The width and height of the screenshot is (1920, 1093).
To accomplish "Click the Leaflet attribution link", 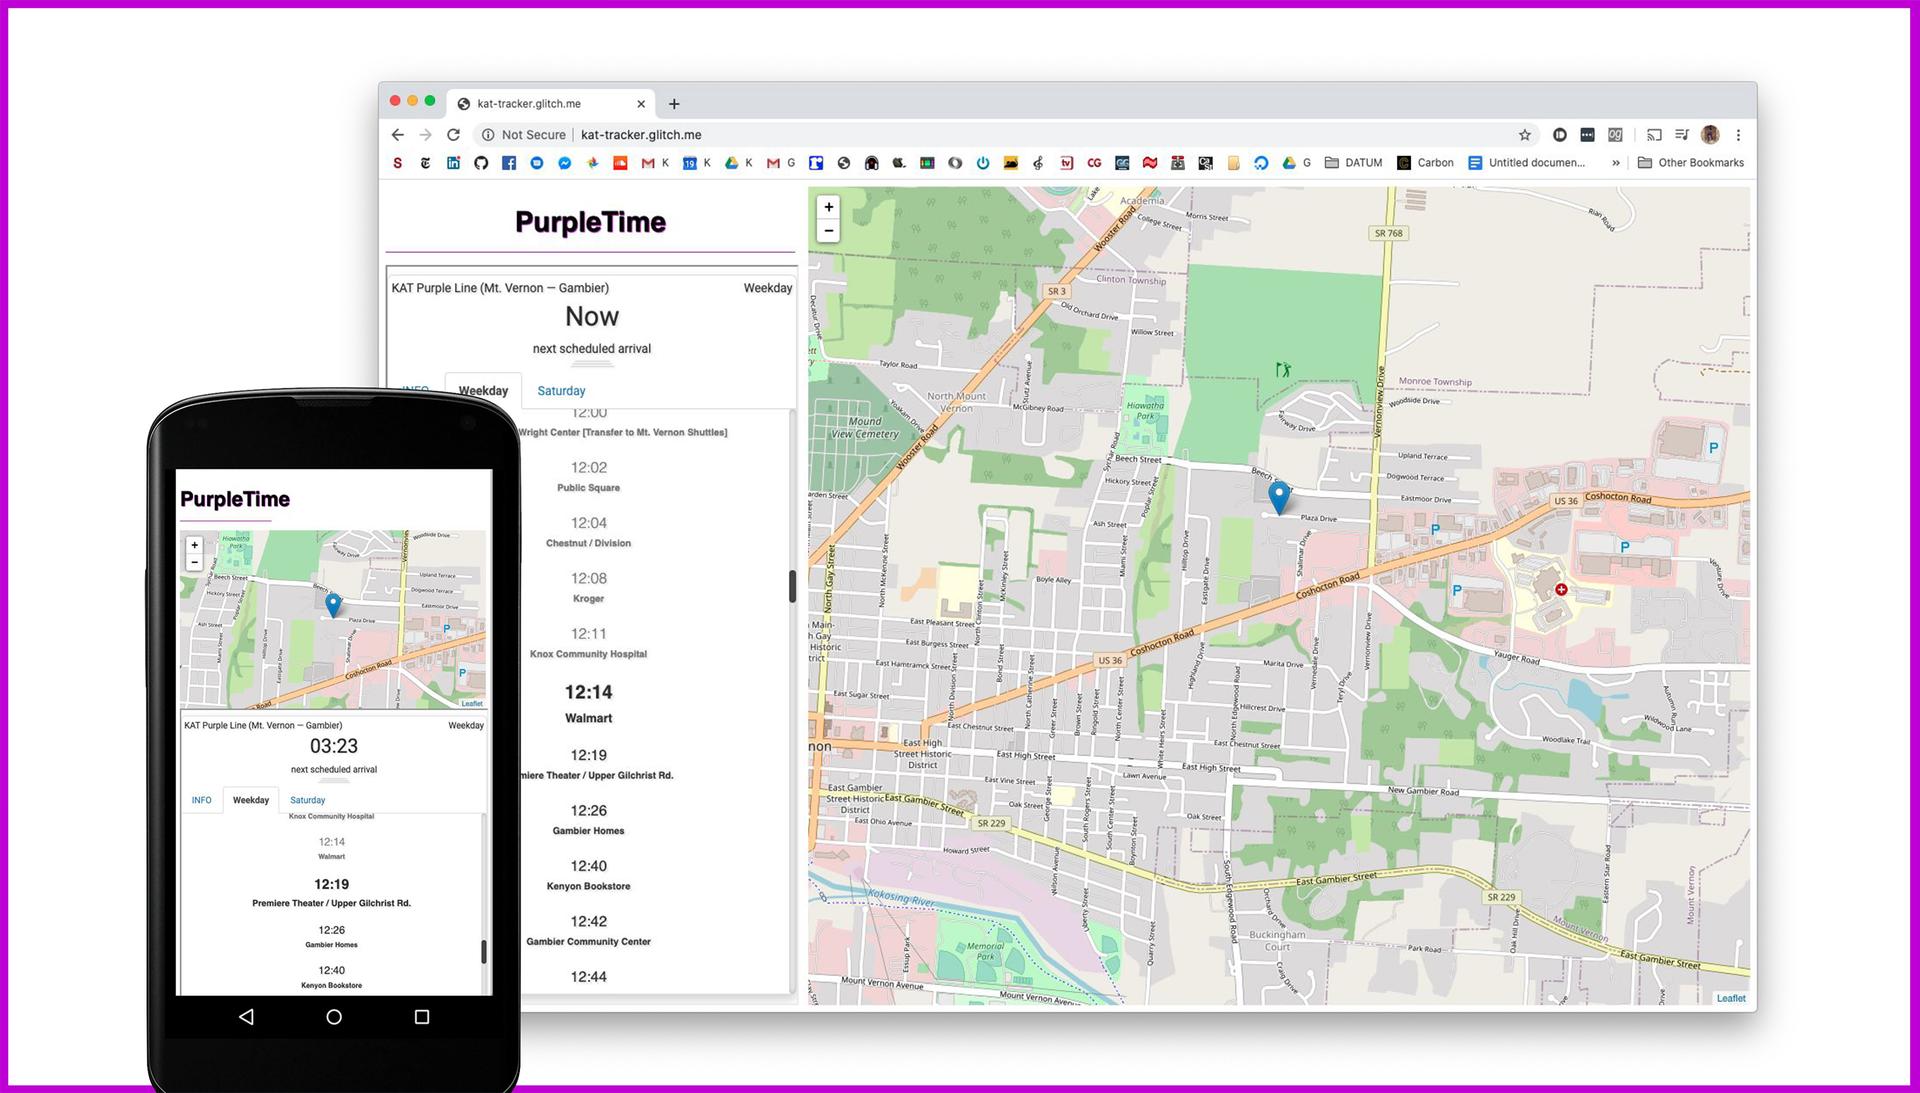I will click(1730, 997).
